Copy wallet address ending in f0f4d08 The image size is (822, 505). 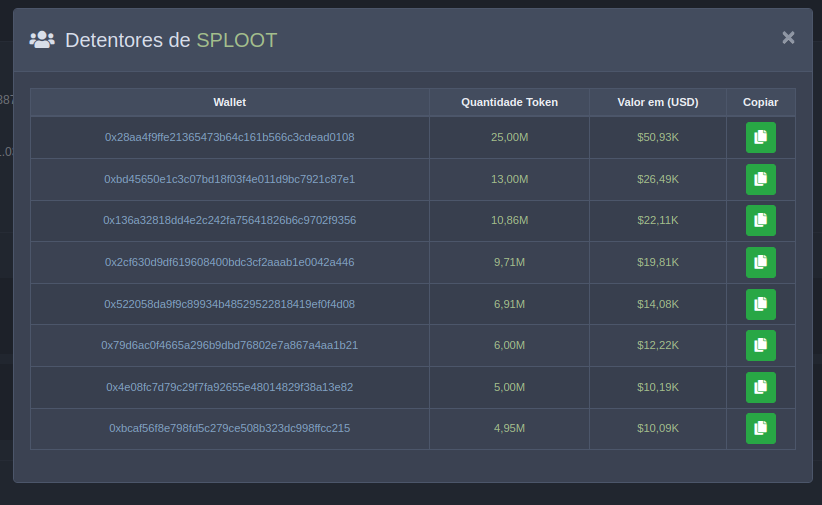coord(761,304)
